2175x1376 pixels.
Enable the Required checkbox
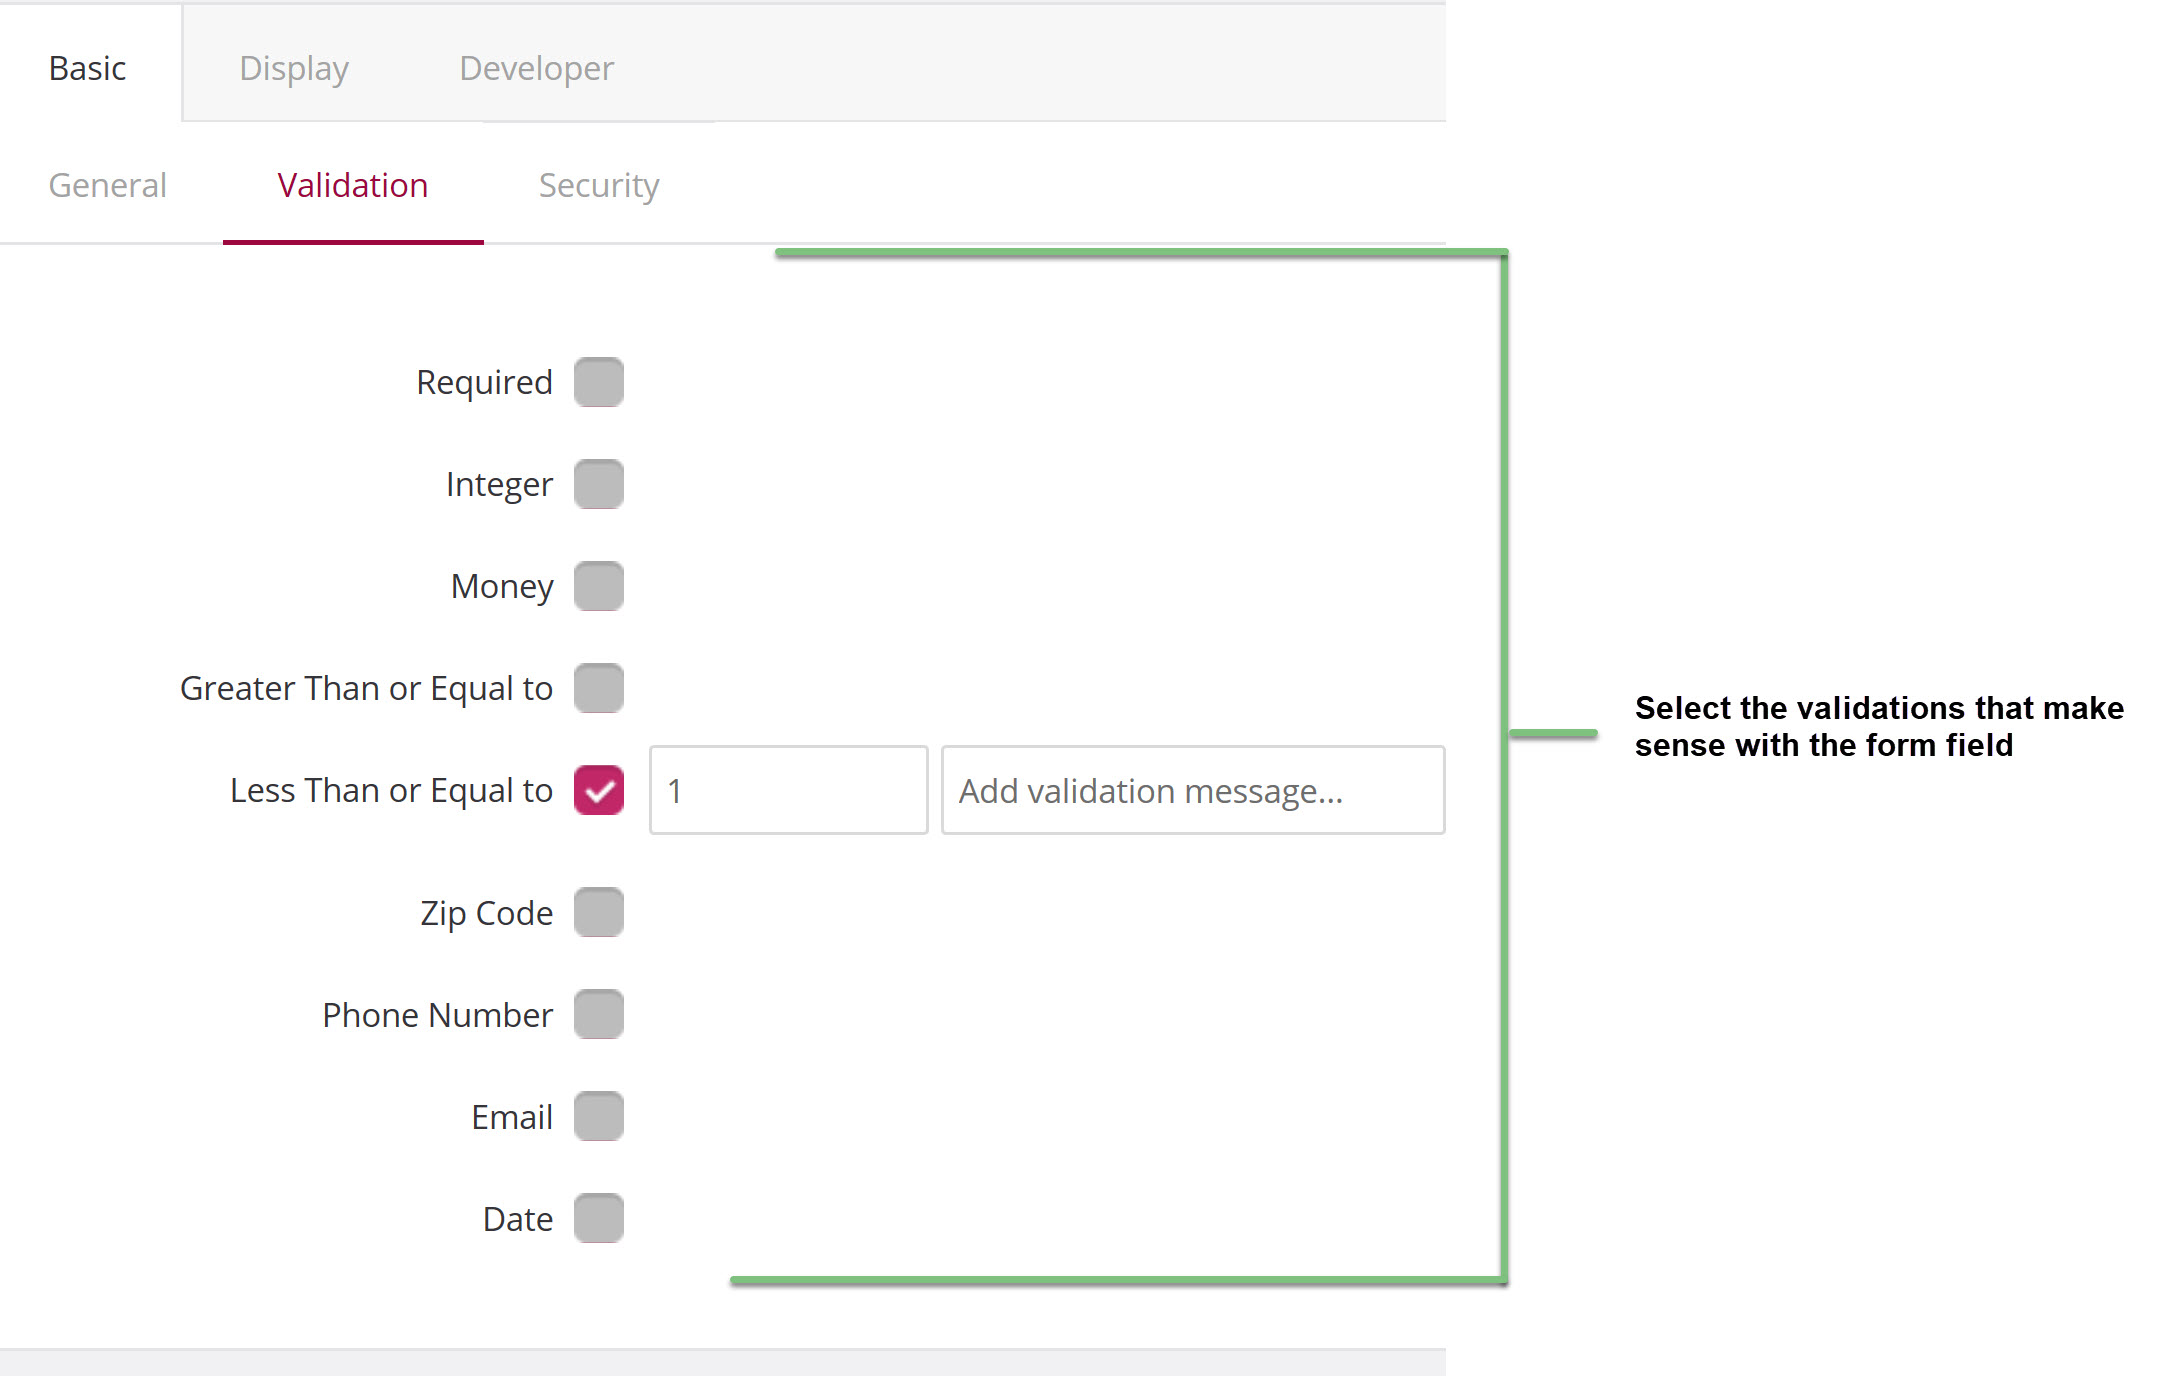(x=599, y=382)
